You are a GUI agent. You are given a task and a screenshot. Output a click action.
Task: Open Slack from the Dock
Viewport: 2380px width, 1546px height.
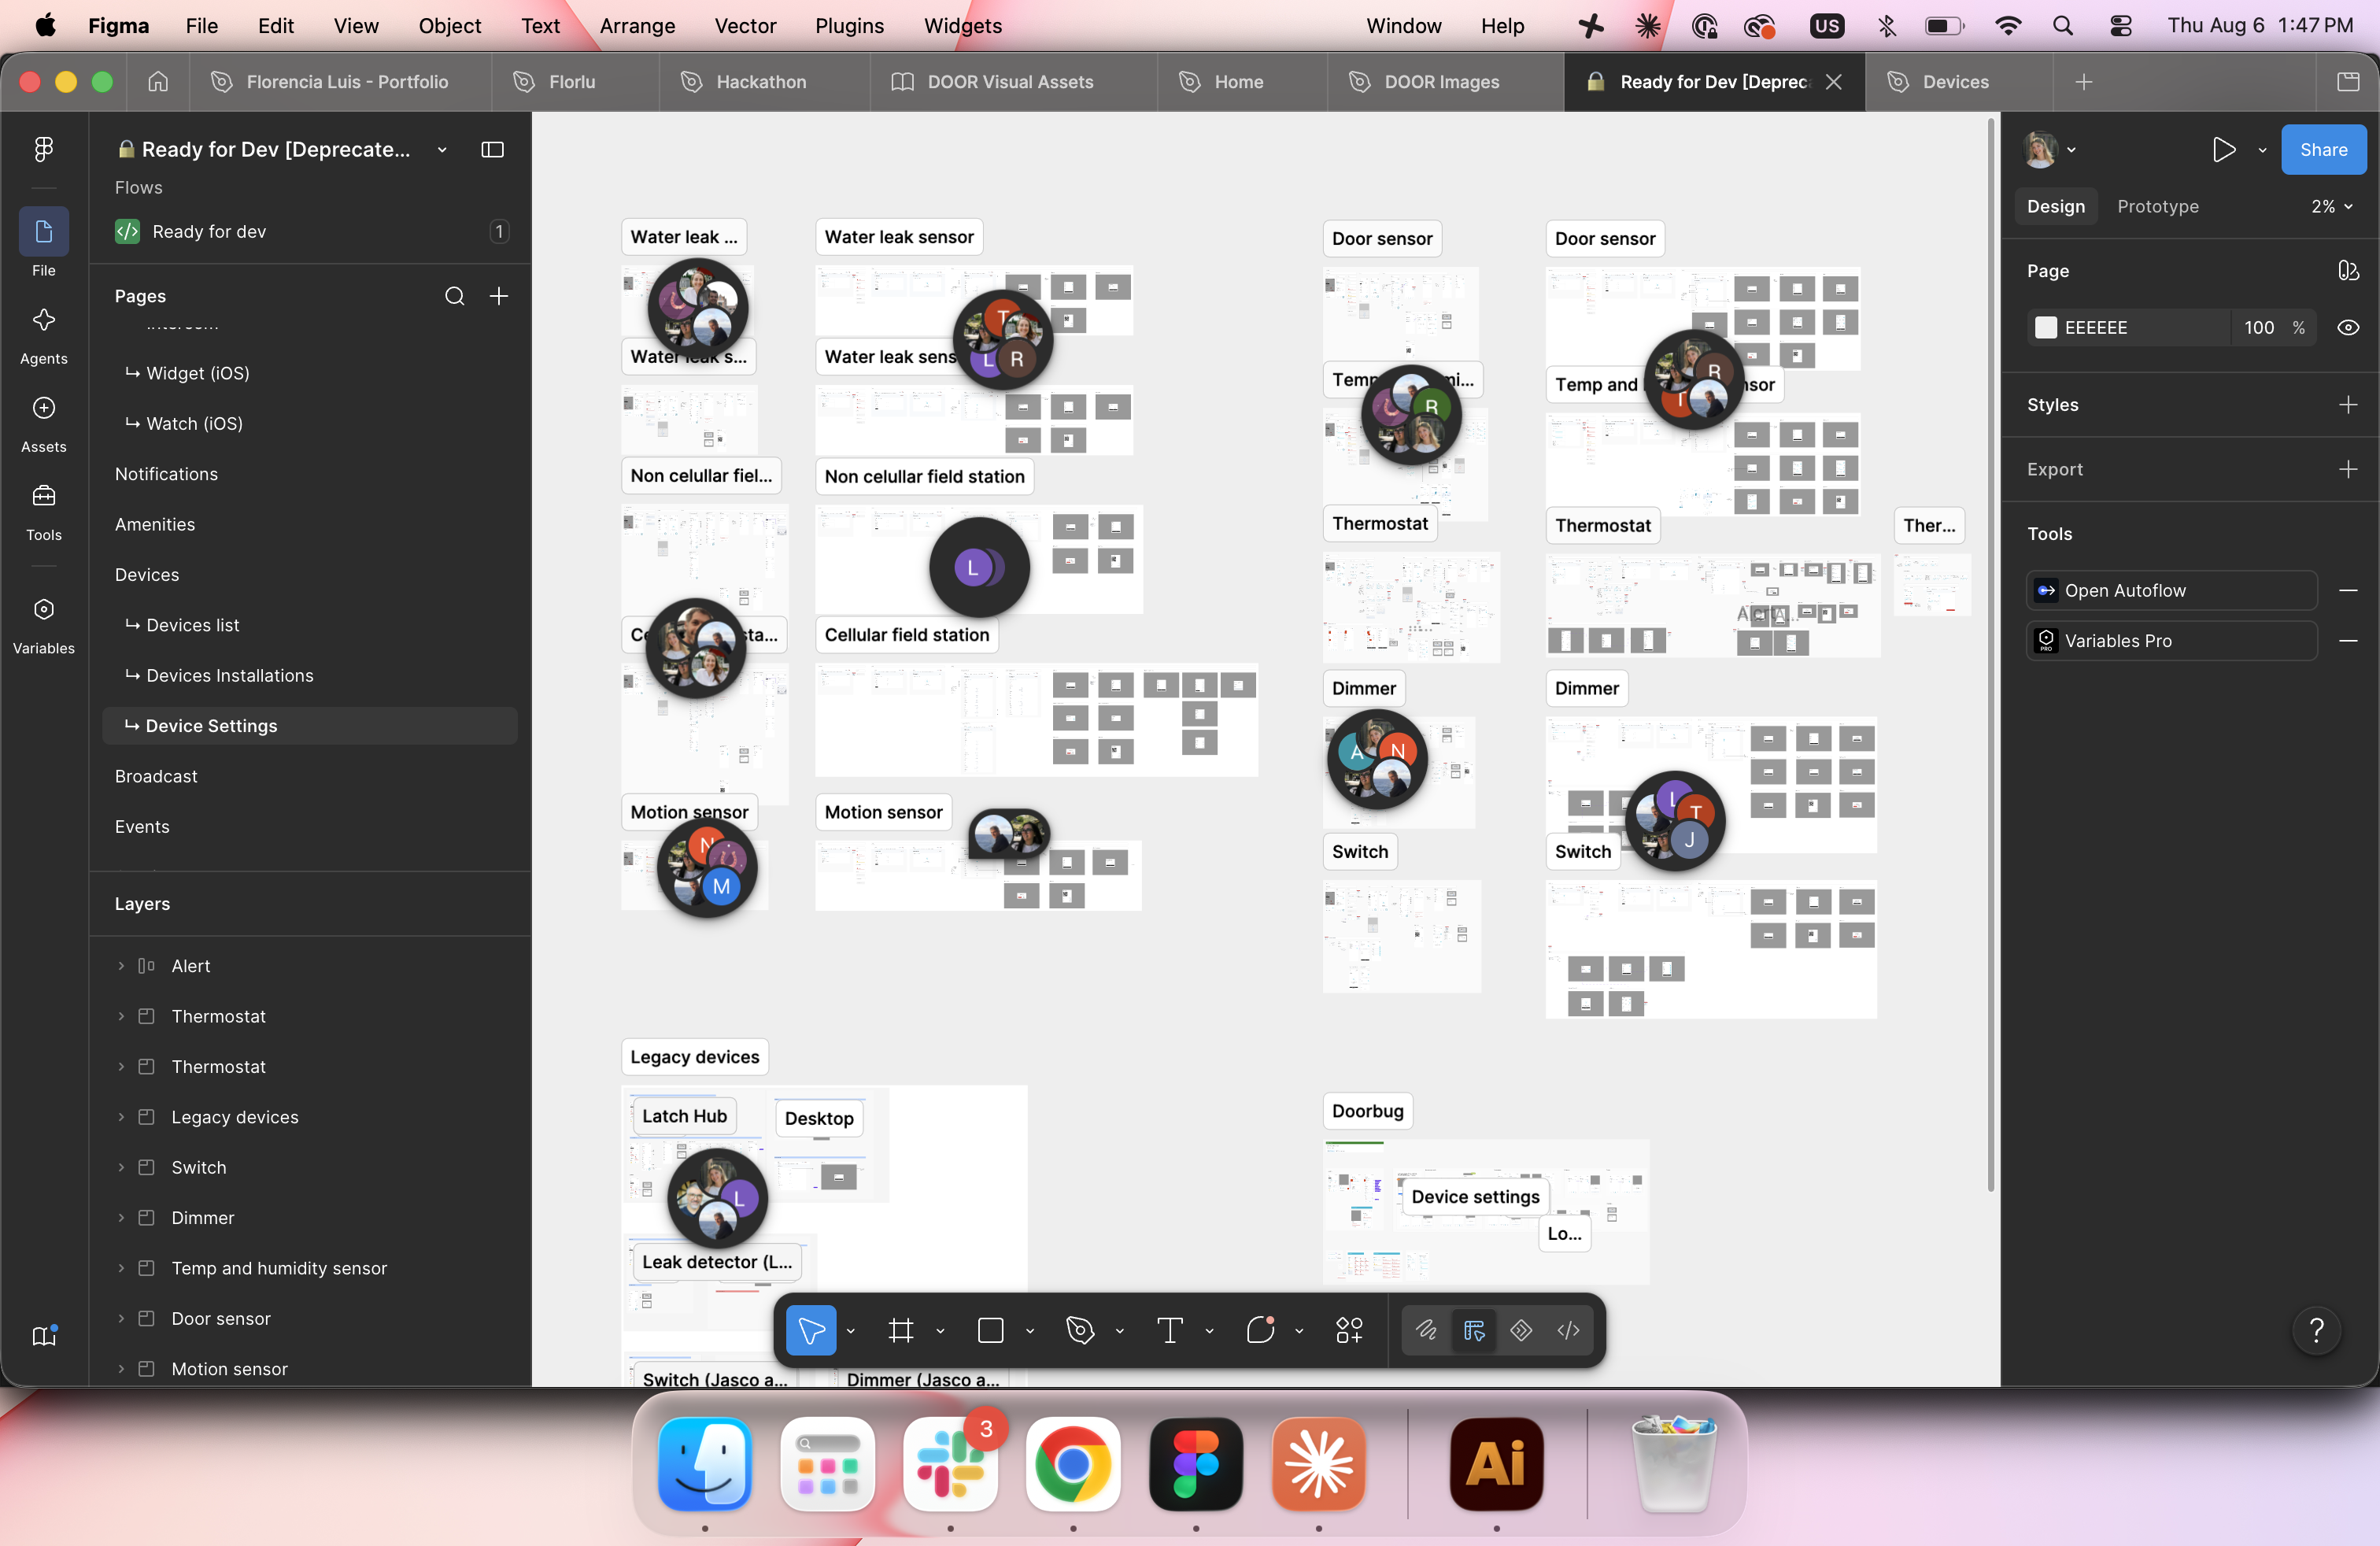pyautogui.click(x=950, y=1463)
